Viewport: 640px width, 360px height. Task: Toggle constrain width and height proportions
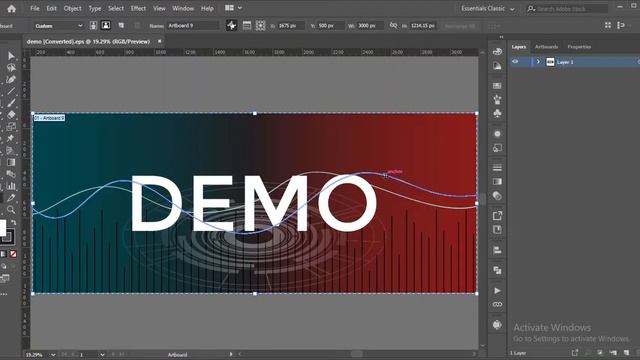393,25
